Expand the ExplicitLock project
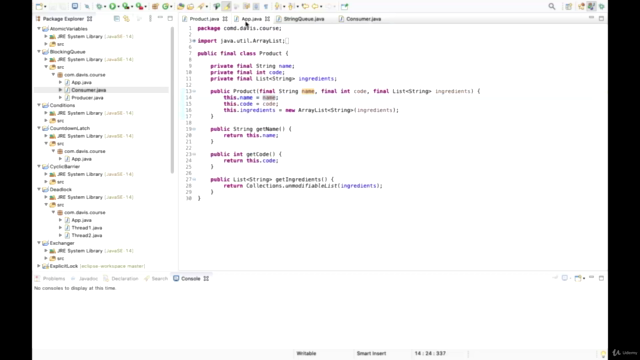The height and width of the screenshot is (360, 640). click(39, 266)
